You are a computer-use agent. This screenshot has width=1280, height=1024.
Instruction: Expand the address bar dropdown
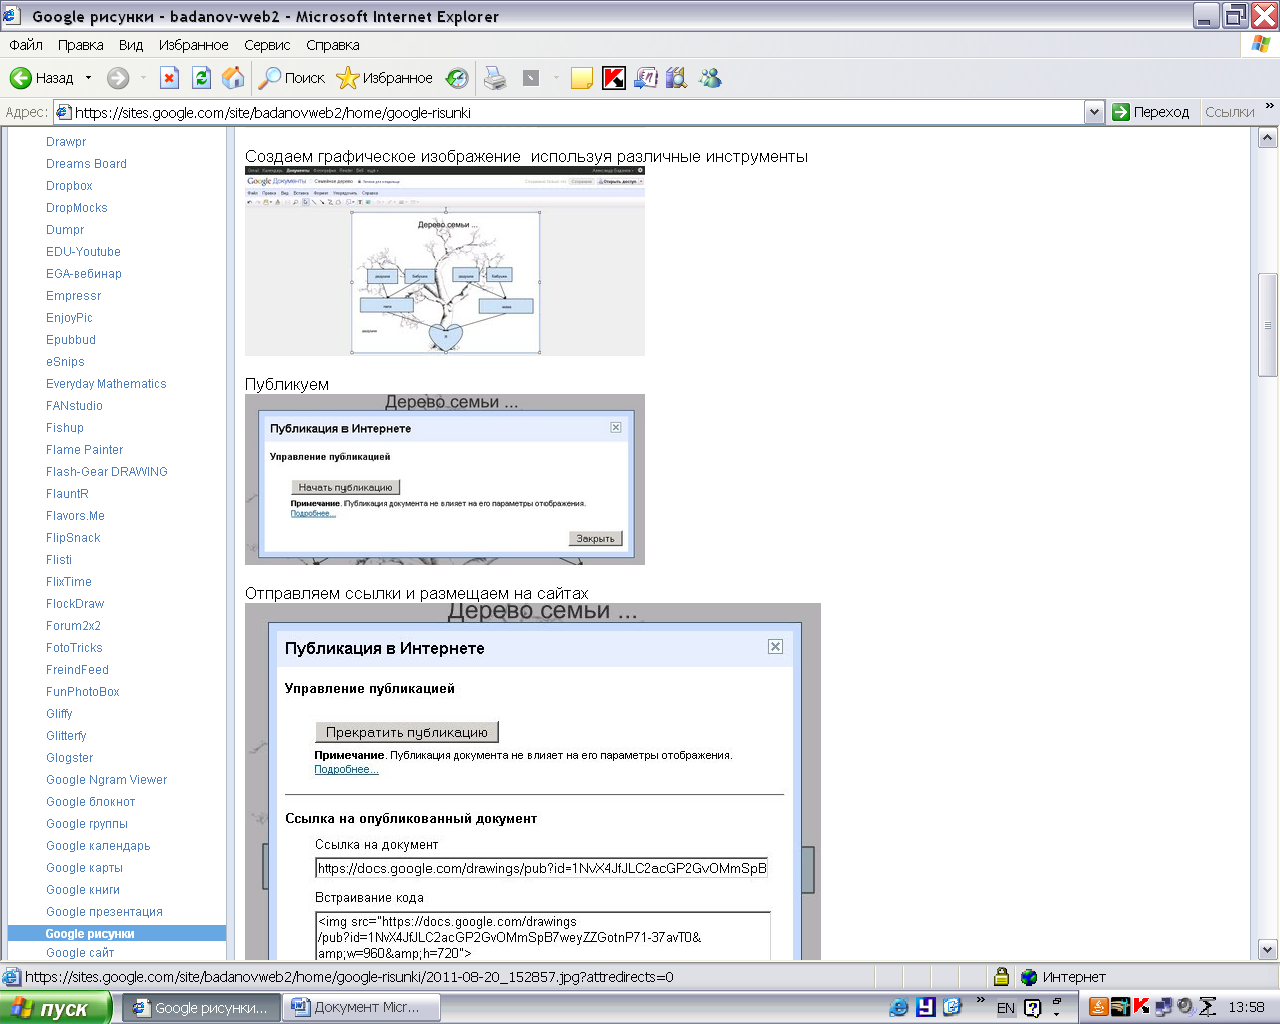[x=1094, y=112]
